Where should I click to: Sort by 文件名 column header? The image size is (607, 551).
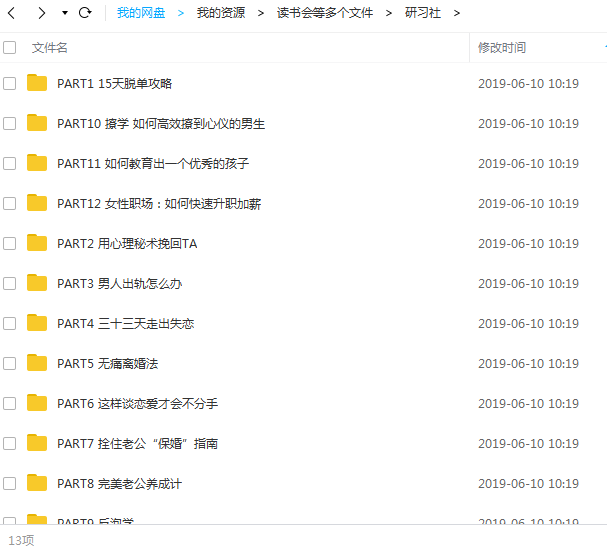point(50,47)
